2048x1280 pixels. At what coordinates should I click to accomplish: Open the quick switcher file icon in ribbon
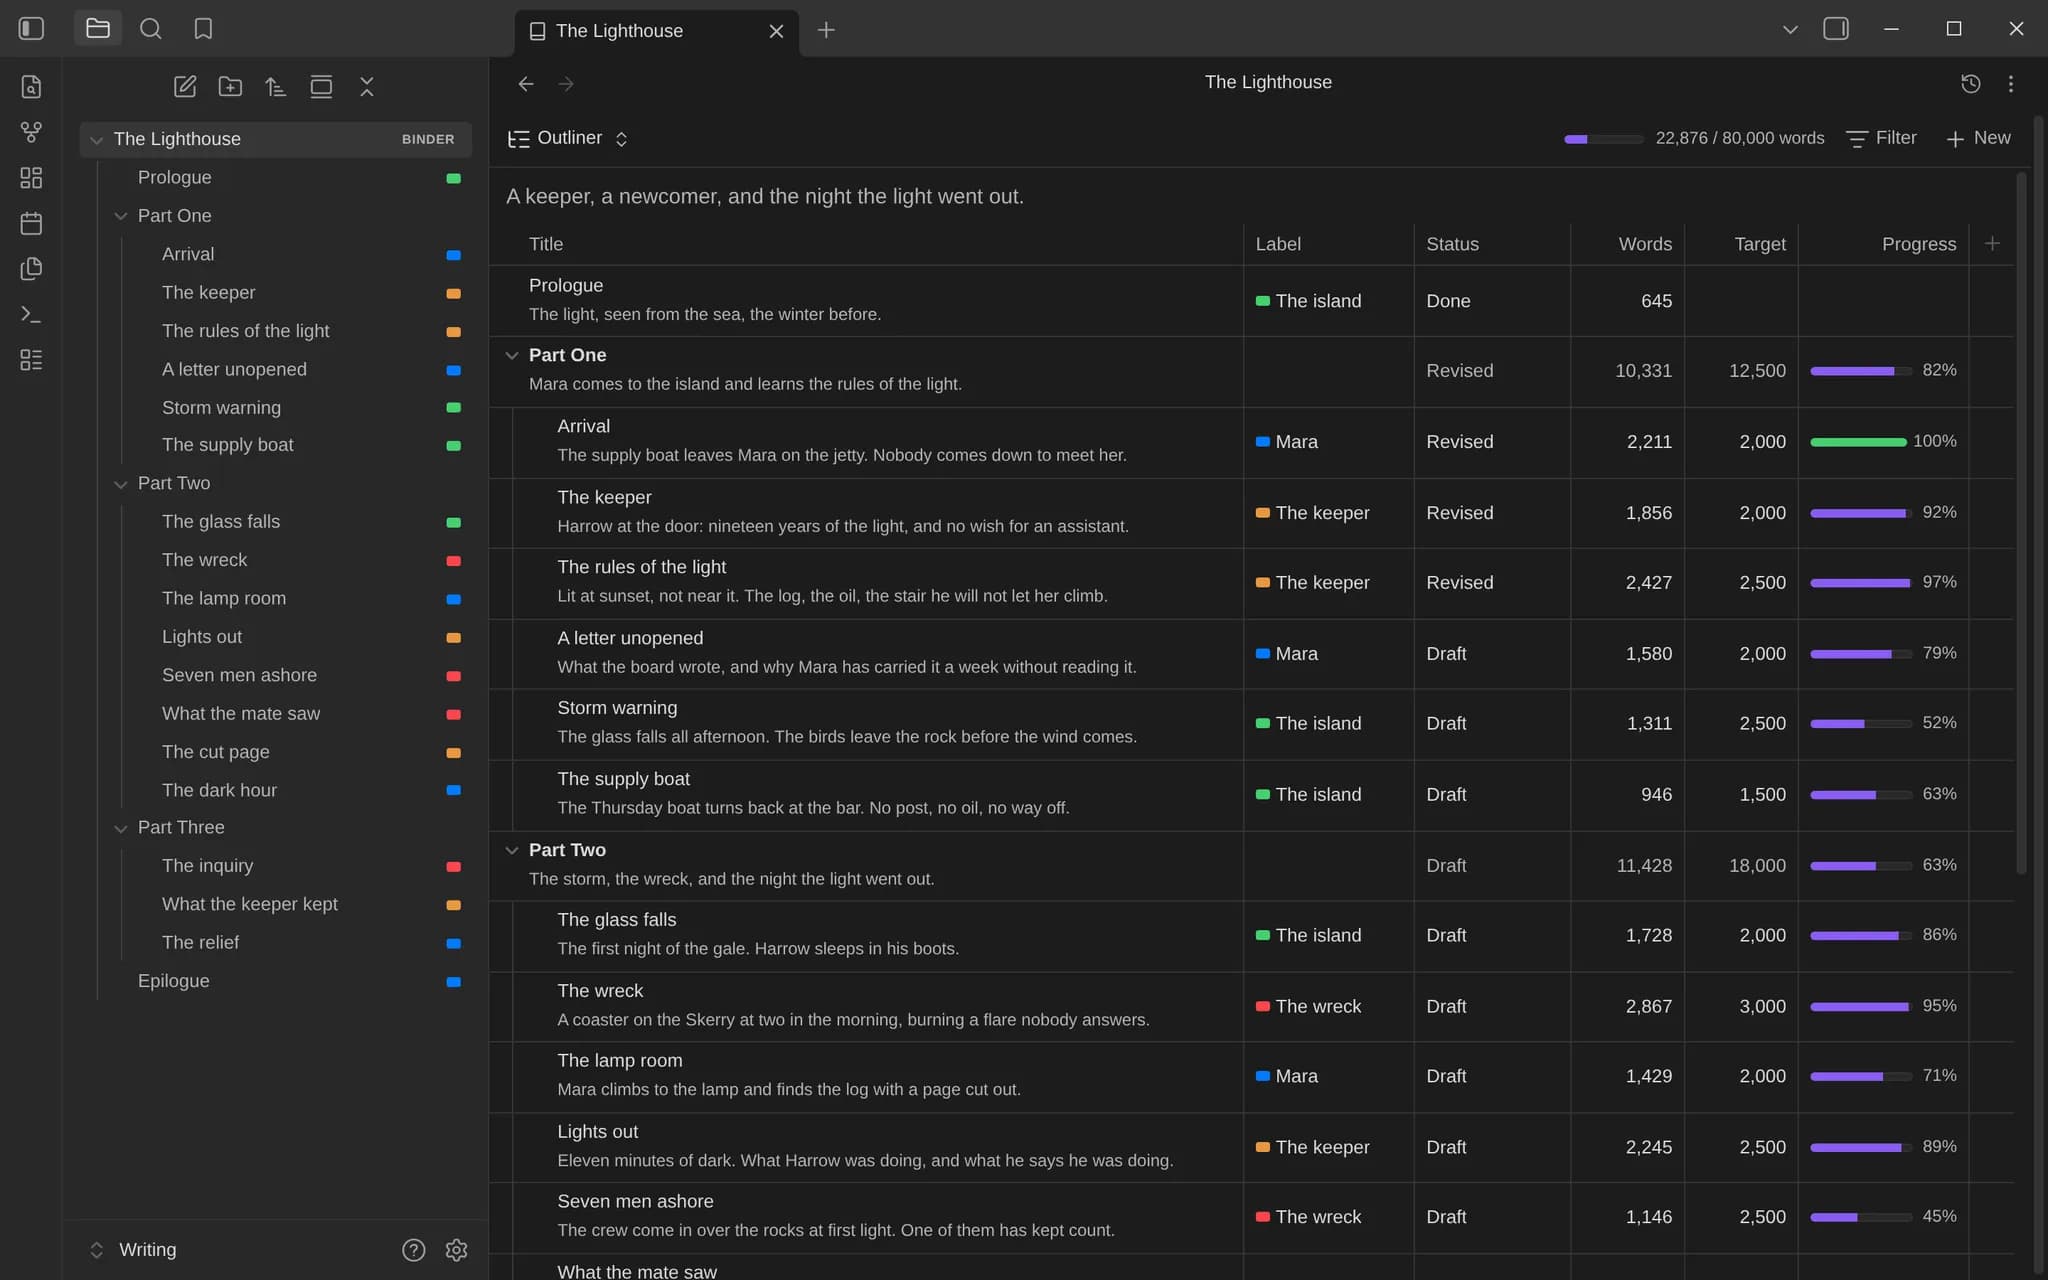click(31, 87)
